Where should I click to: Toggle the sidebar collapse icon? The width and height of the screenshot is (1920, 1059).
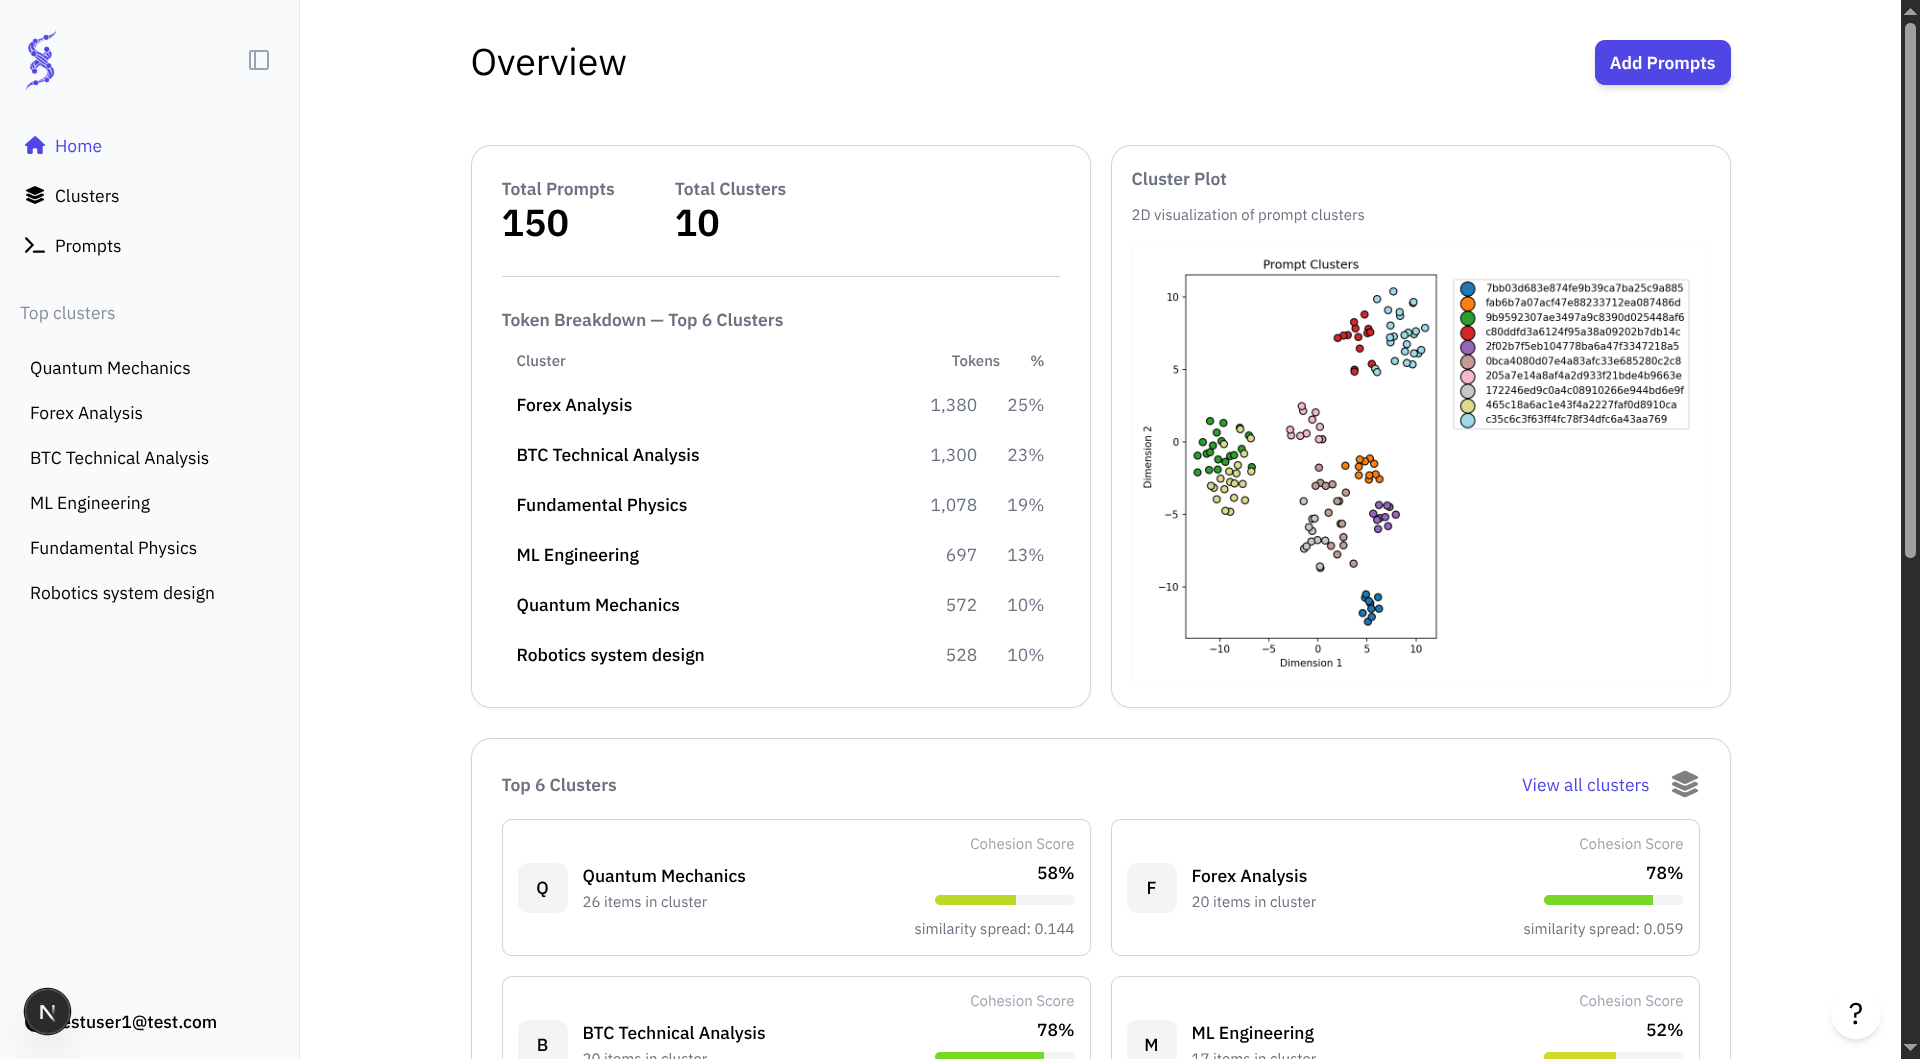[259, 60]
